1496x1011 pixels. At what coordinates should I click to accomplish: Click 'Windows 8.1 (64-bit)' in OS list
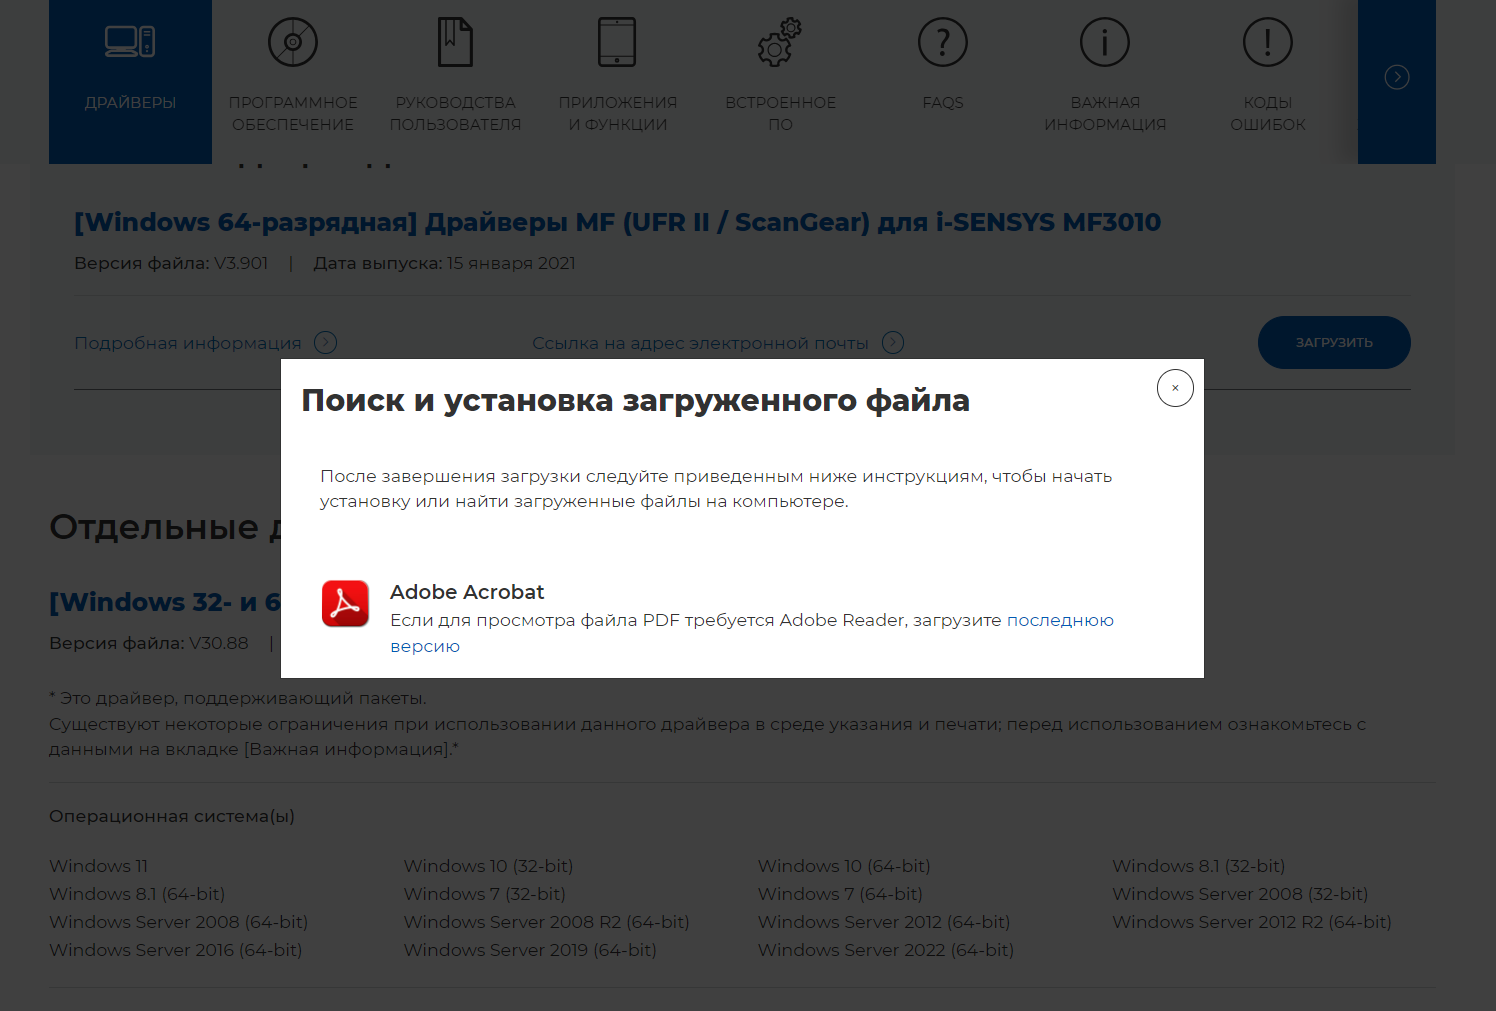tap(137, 894)
